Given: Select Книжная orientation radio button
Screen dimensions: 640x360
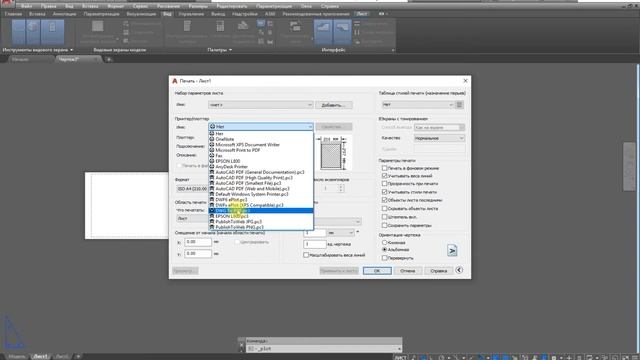Looking at the screenshot, I should 384,242.
